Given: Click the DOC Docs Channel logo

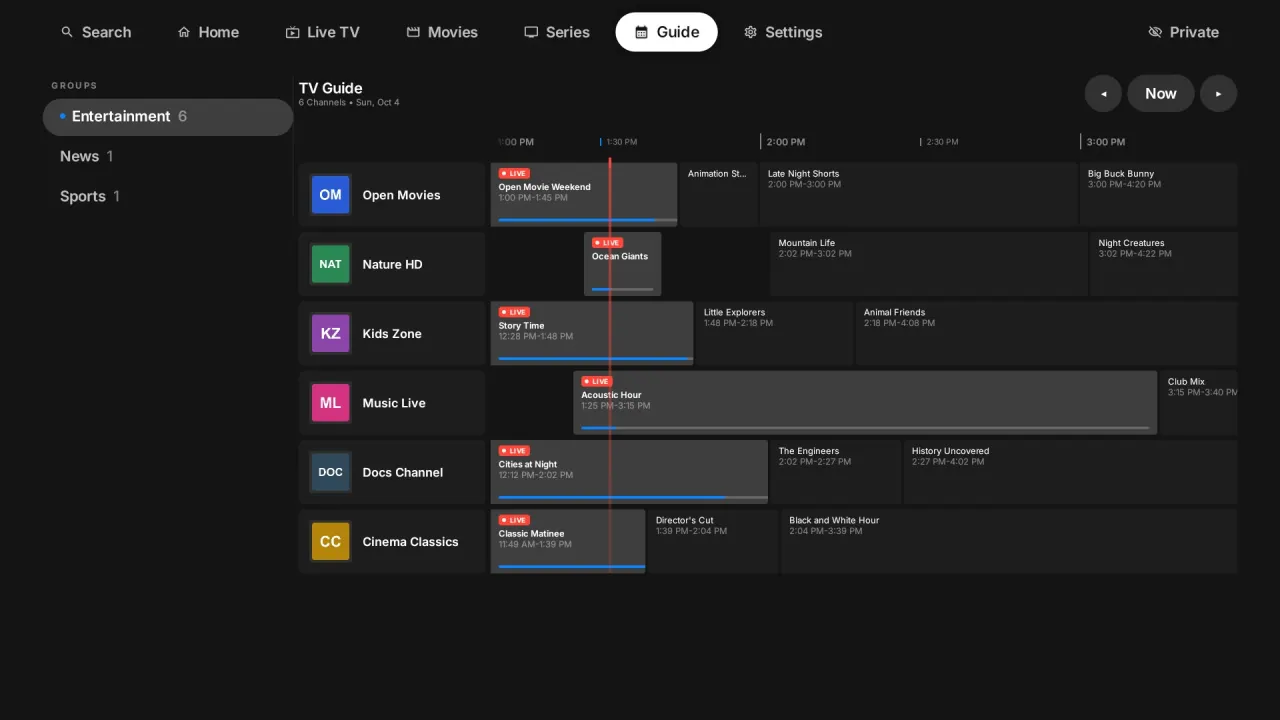Looking at the screenshot, I should coord(330,472).
